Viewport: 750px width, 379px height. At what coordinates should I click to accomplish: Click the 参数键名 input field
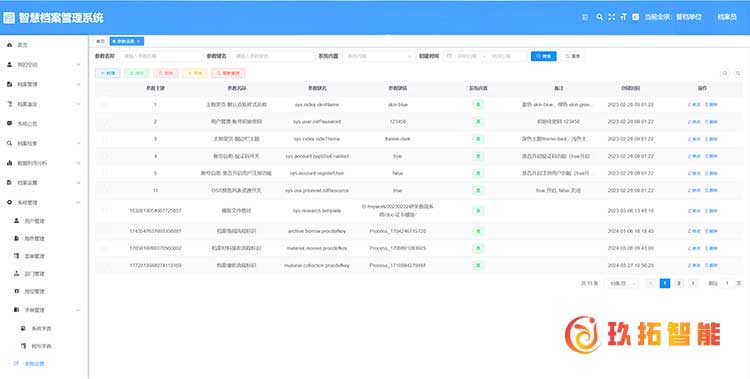click(x=273, y=56)
